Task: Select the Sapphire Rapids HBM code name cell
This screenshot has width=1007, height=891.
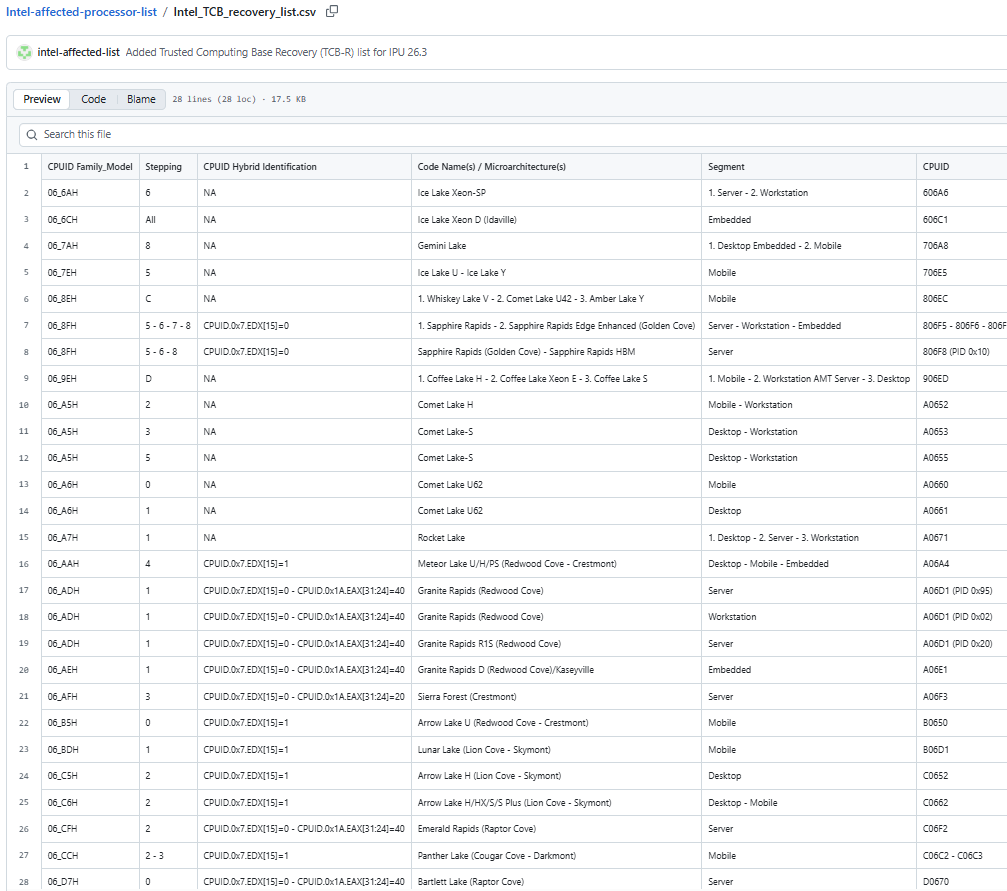Action: (x=556, y=352)
